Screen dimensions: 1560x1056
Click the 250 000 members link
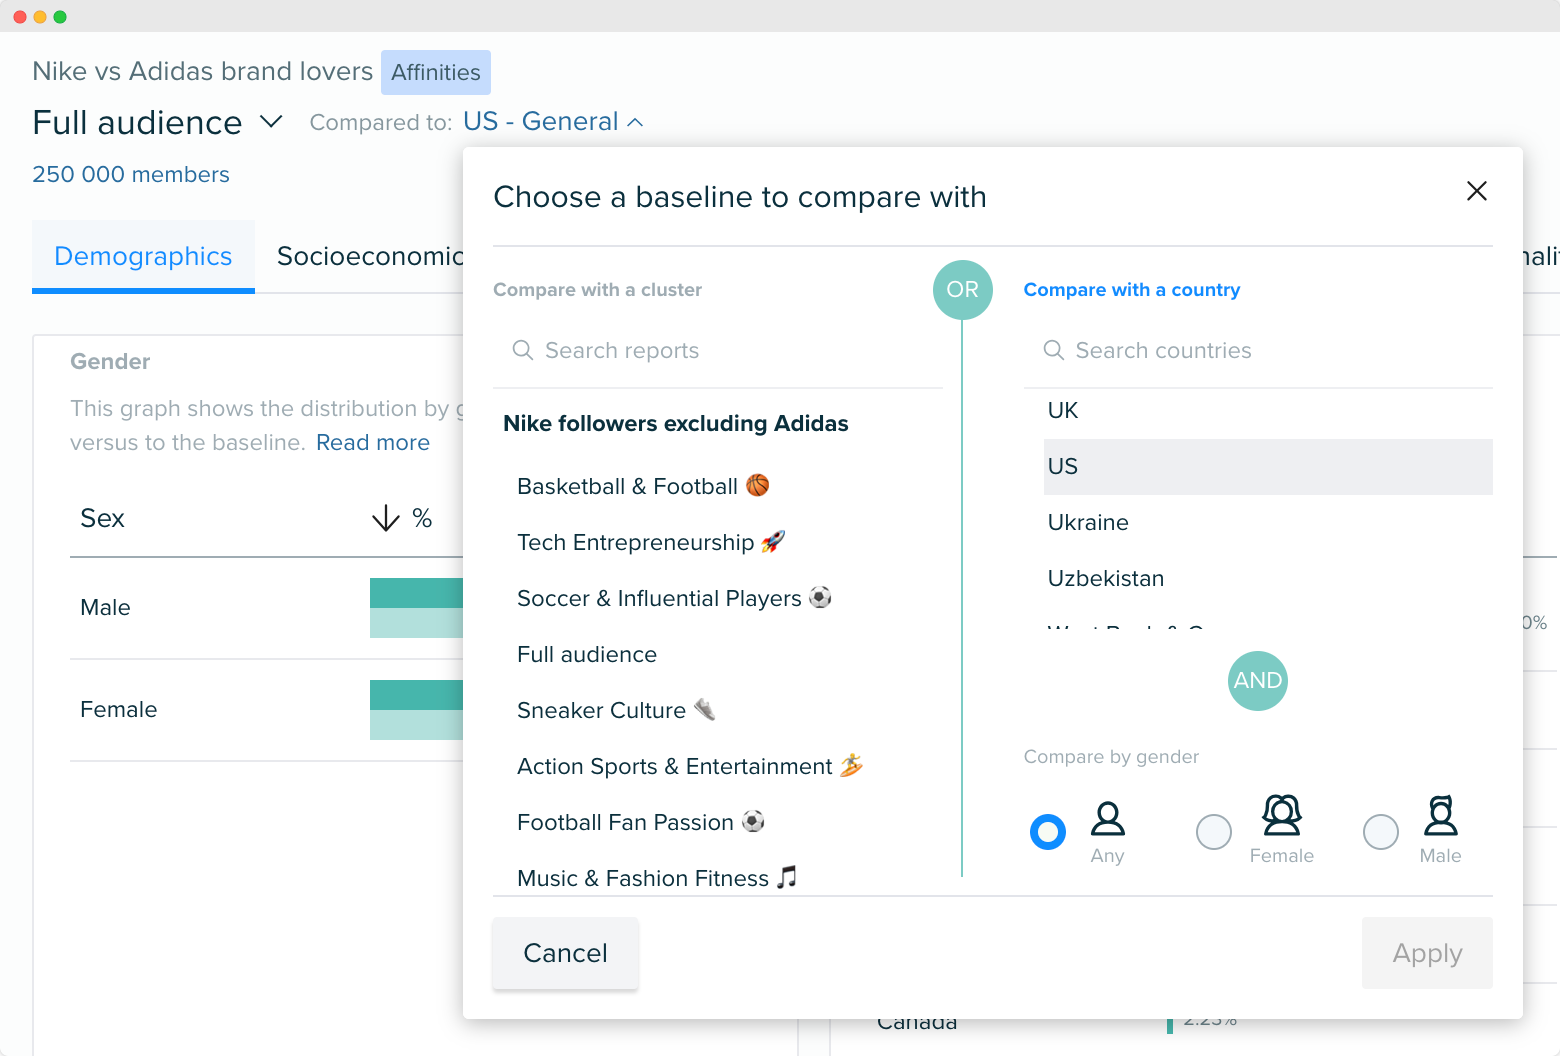pos(131,174)
